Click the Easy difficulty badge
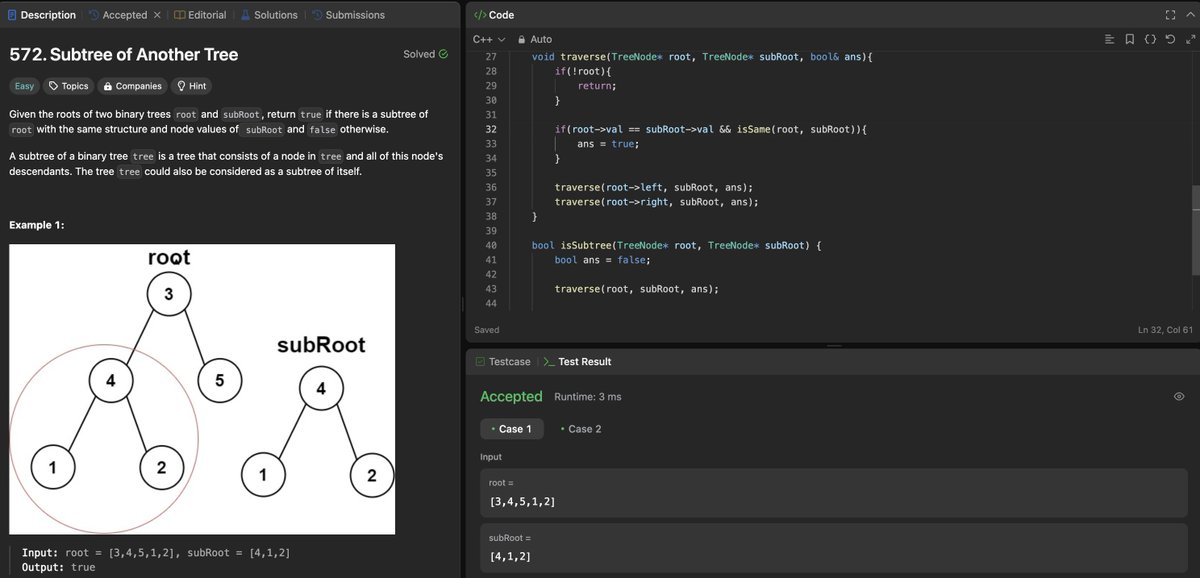Screen dimensions: 1200x578 pos(24,86)
